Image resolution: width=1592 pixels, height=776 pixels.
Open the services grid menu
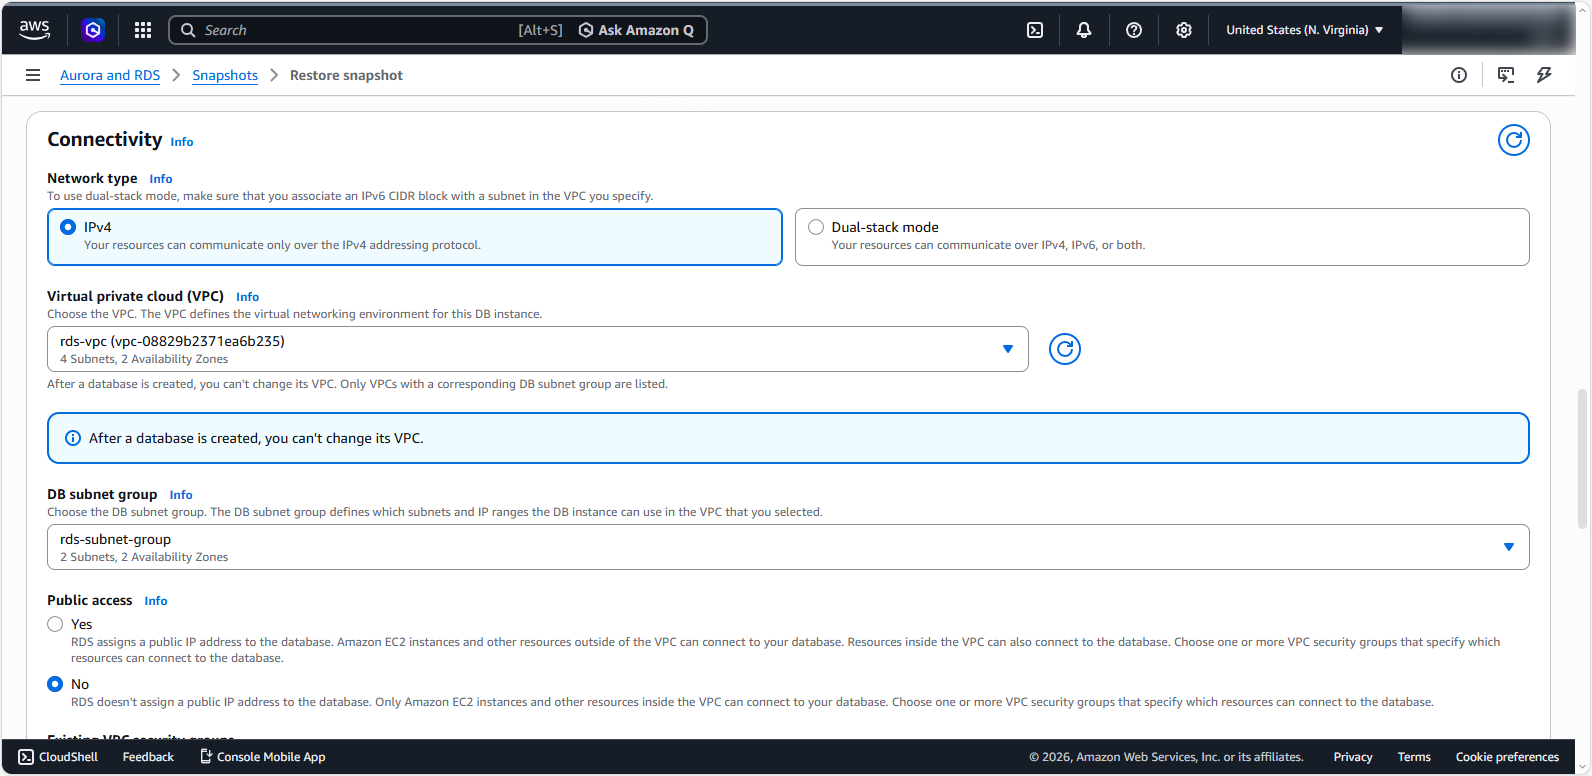tap(143, 30)
